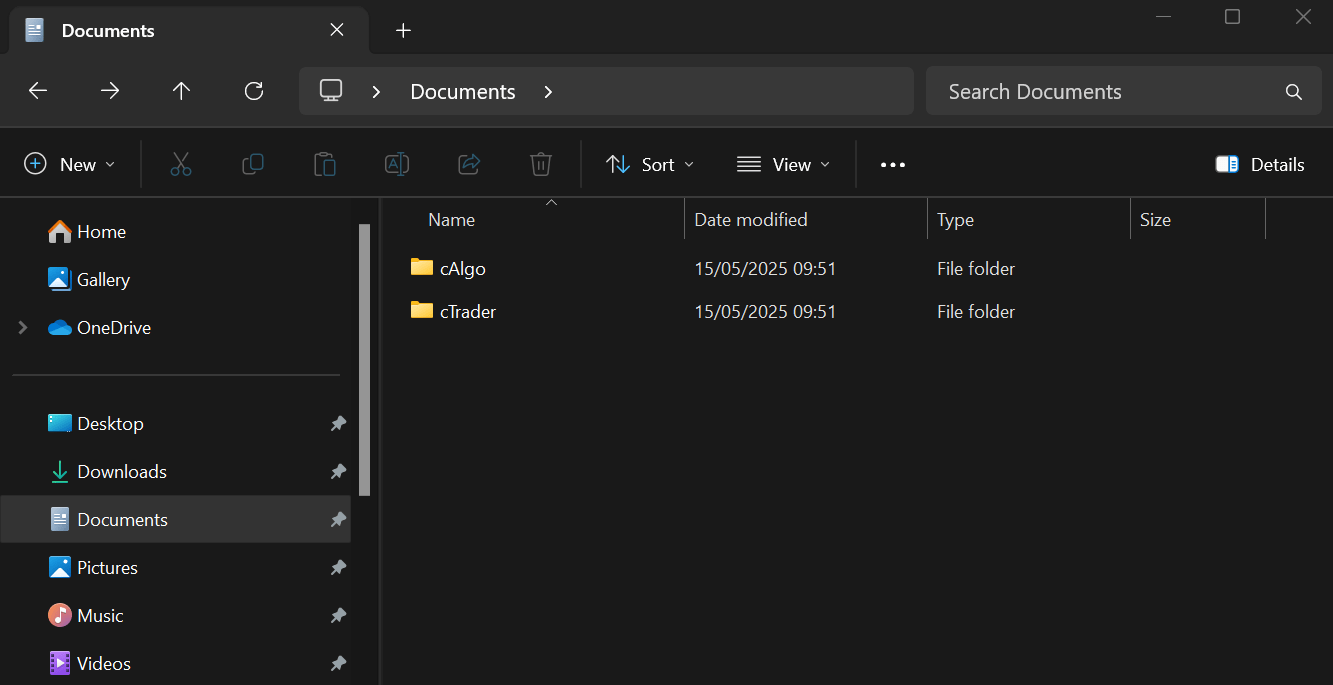Click the pin icon beside Pictures

click(338, 568)
